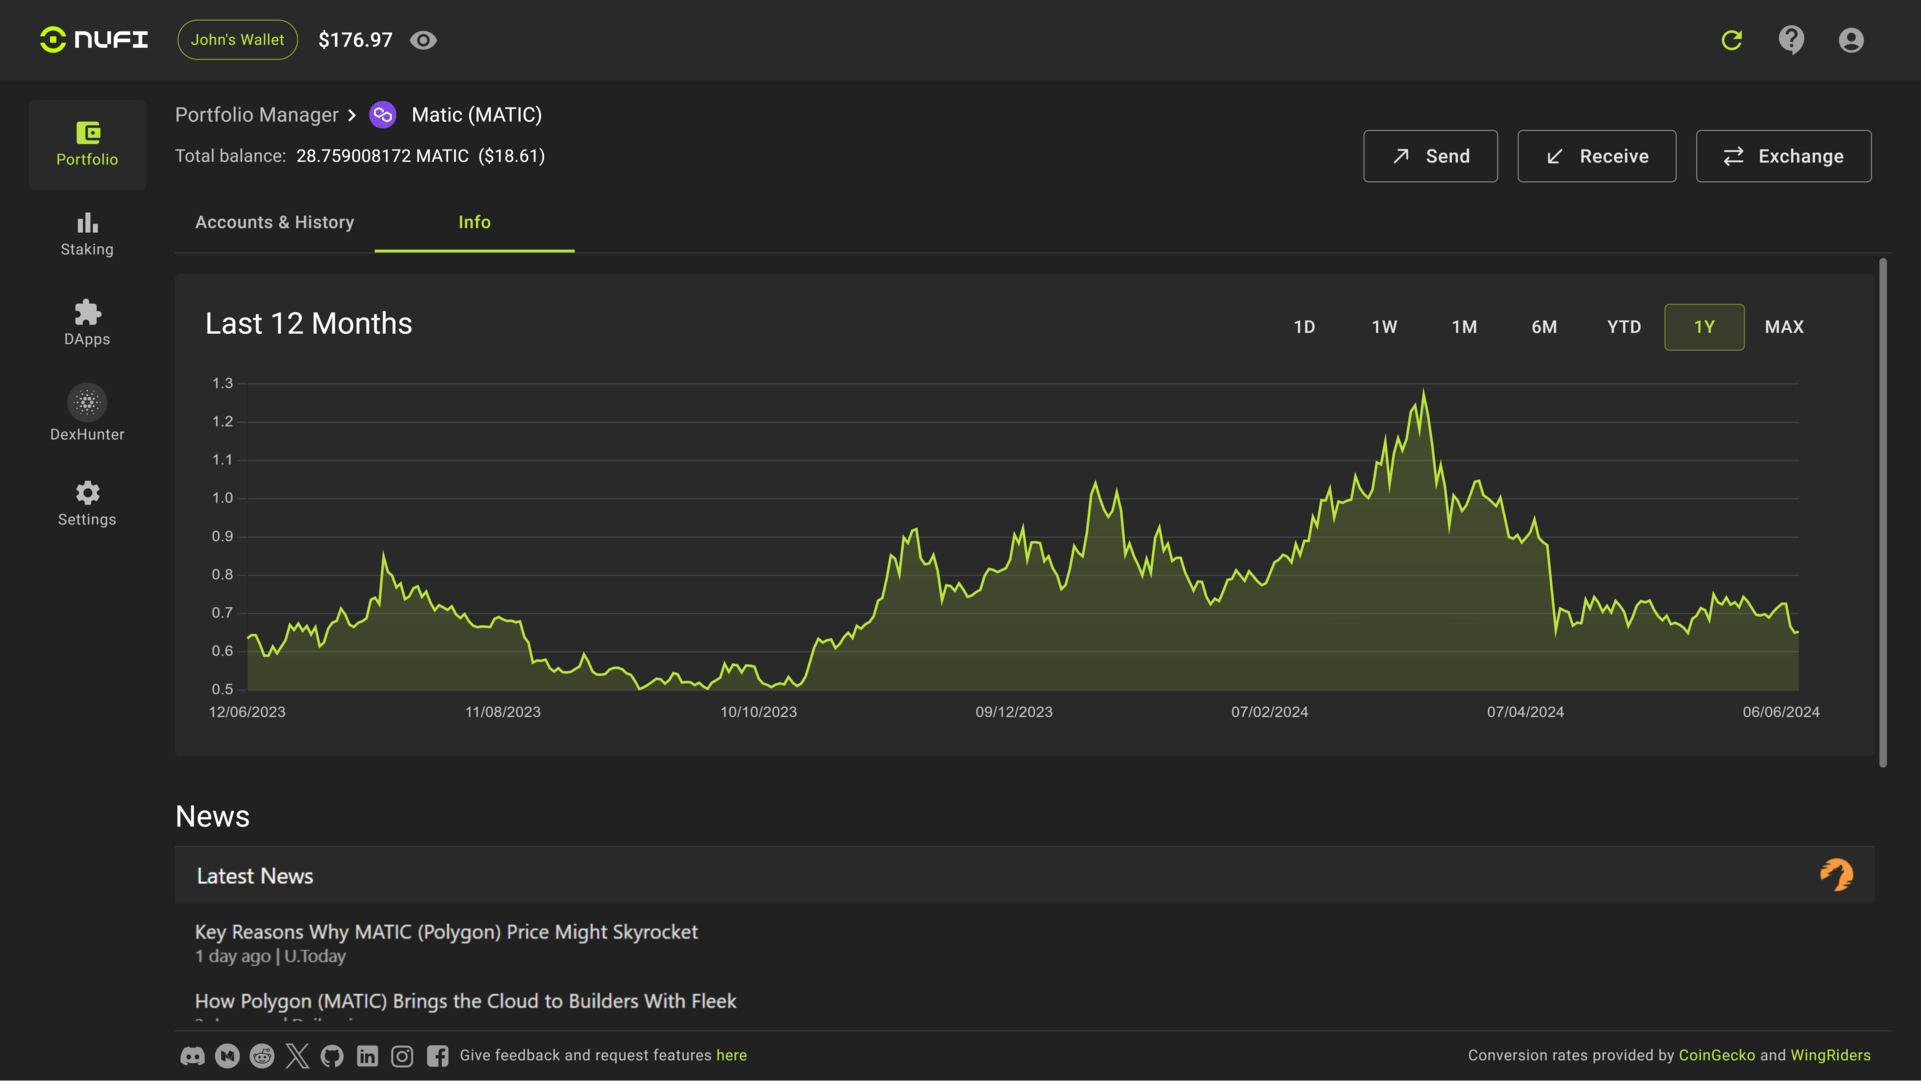
Task: Set chart range to MAX
Action: (x=1784, y=327)
